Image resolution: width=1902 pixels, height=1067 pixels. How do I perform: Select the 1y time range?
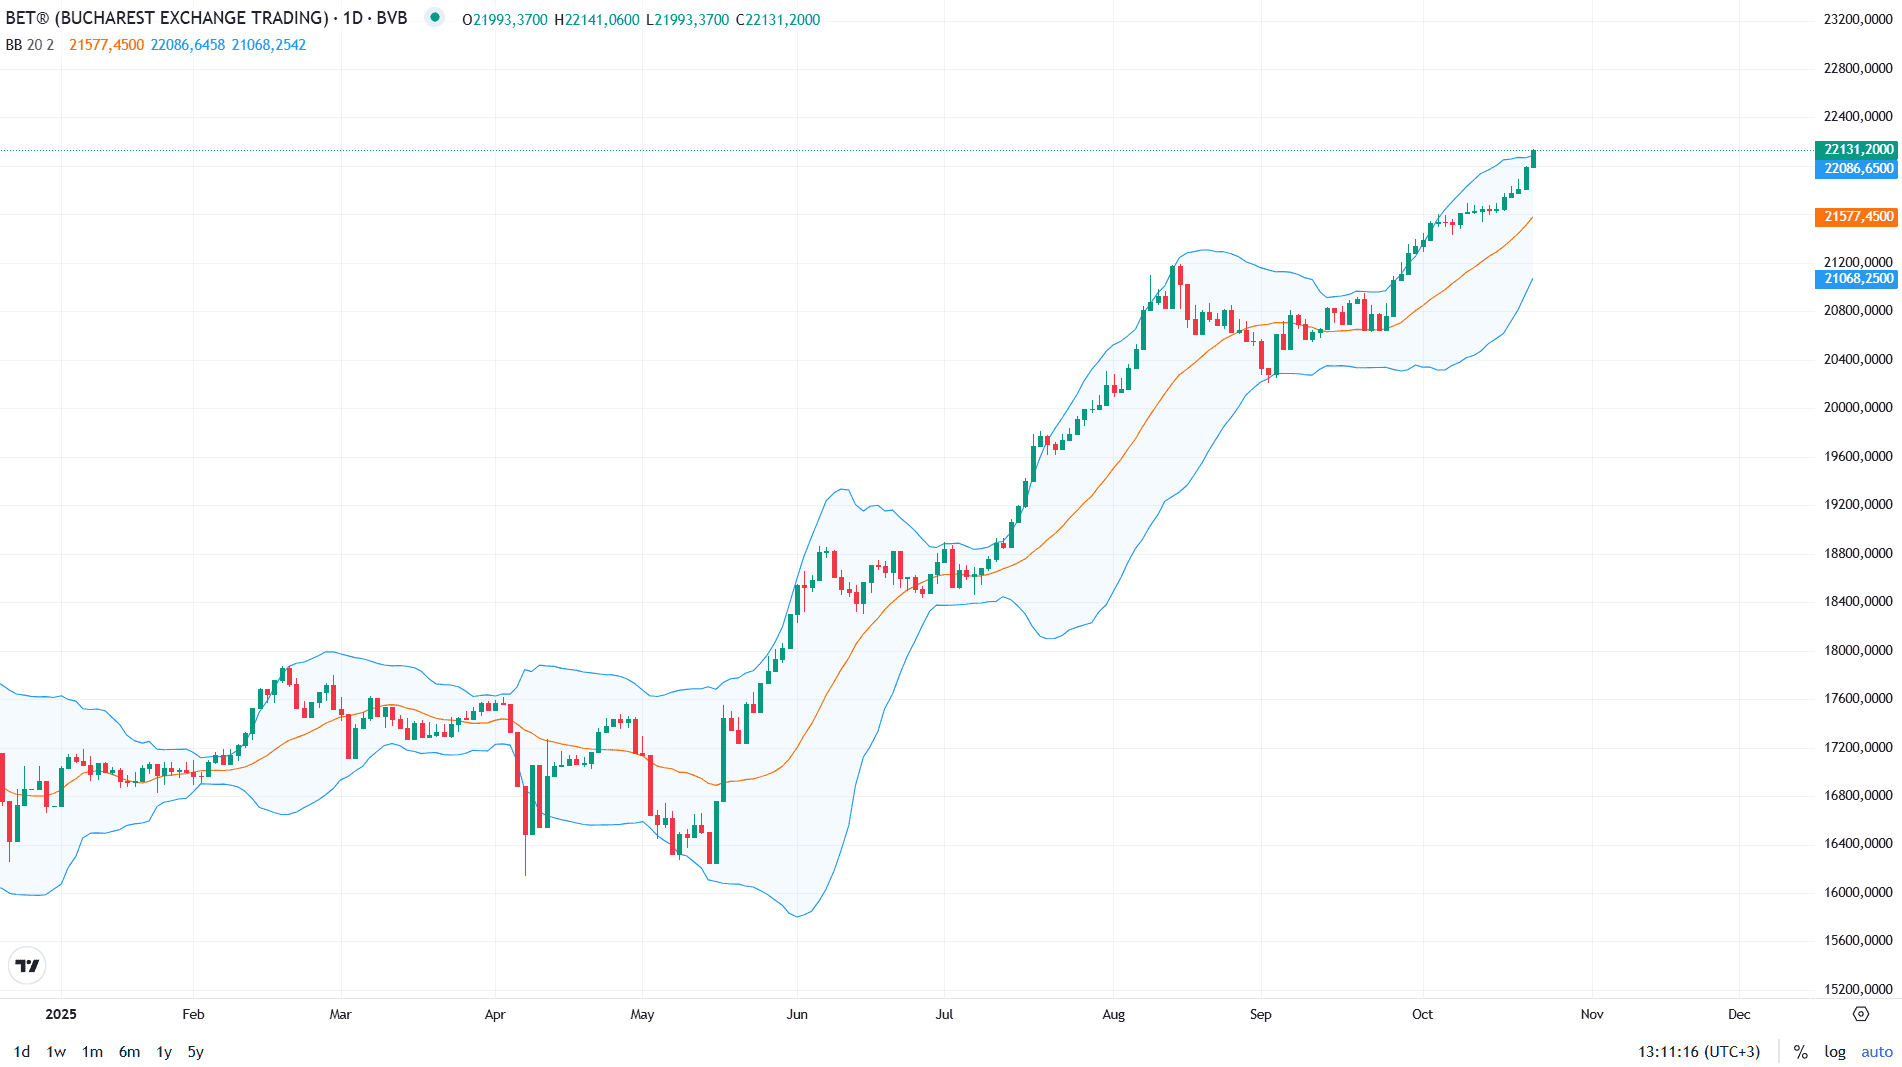(x=164, y=1052)
